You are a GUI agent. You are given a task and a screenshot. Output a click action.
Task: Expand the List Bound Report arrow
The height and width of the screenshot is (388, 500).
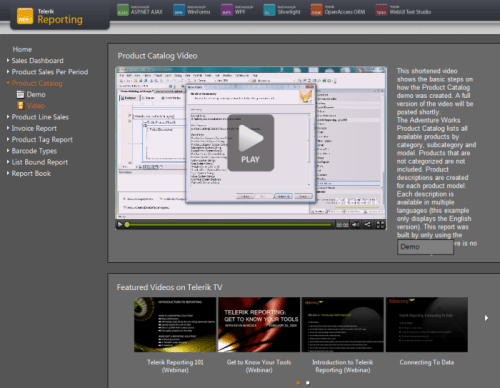[8, 162]
